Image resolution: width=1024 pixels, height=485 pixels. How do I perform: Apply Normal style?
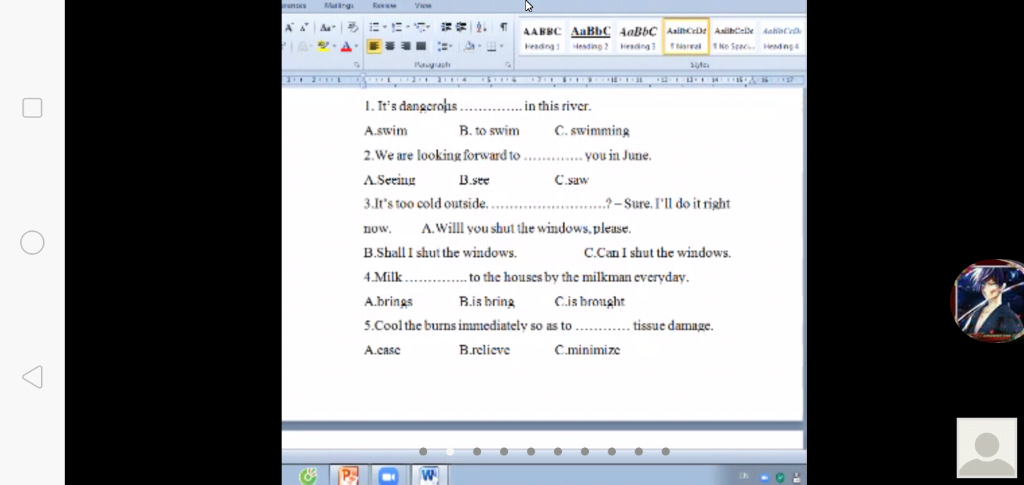pyautogui.click(x=686, y=37)
